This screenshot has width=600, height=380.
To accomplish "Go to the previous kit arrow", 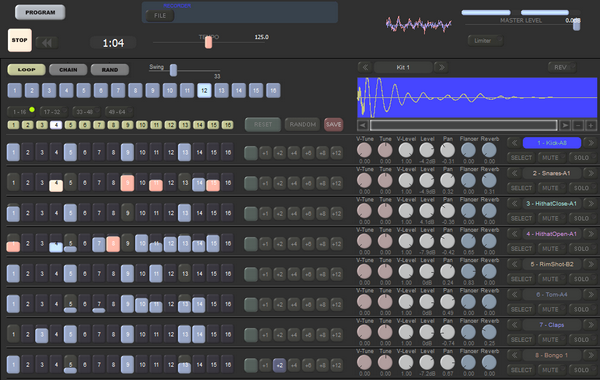I will click(365, 67).
